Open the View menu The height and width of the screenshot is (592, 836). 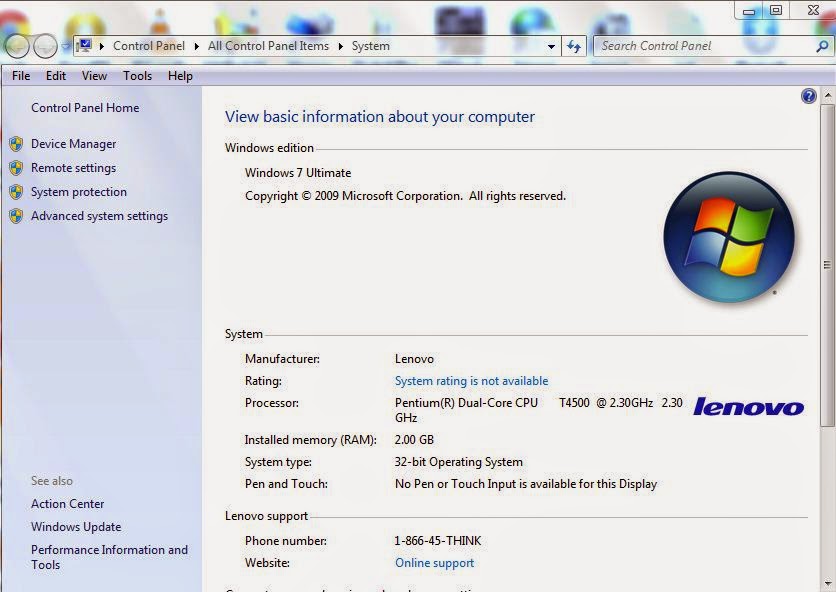[x=94, y=76]
